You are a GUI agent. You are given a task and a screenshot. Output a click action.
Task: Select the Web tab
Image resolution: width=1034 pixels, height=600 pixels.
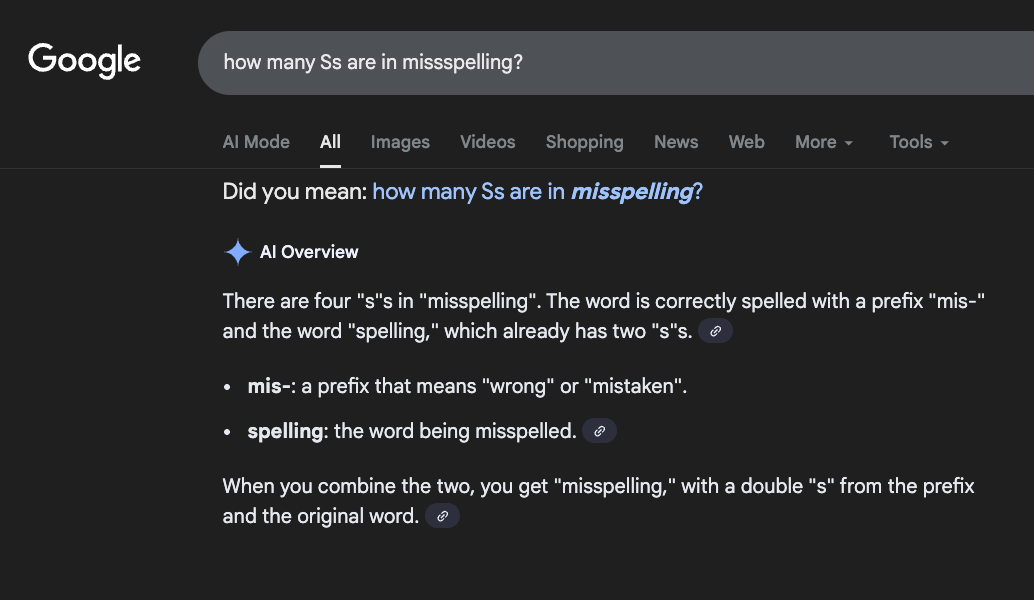746,142
